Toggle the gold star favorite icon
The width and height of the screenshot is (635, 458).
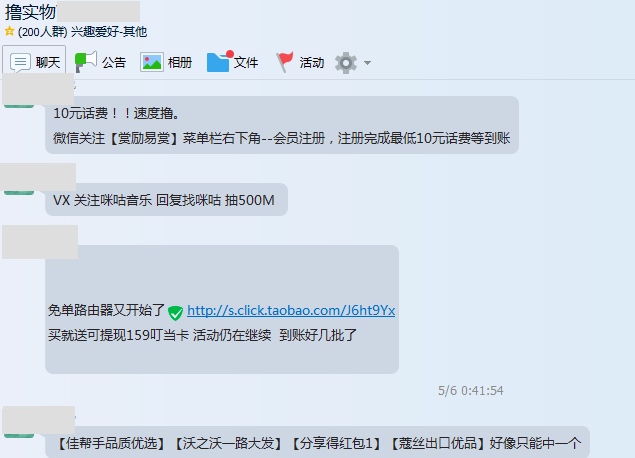click(x=9, y=31)
